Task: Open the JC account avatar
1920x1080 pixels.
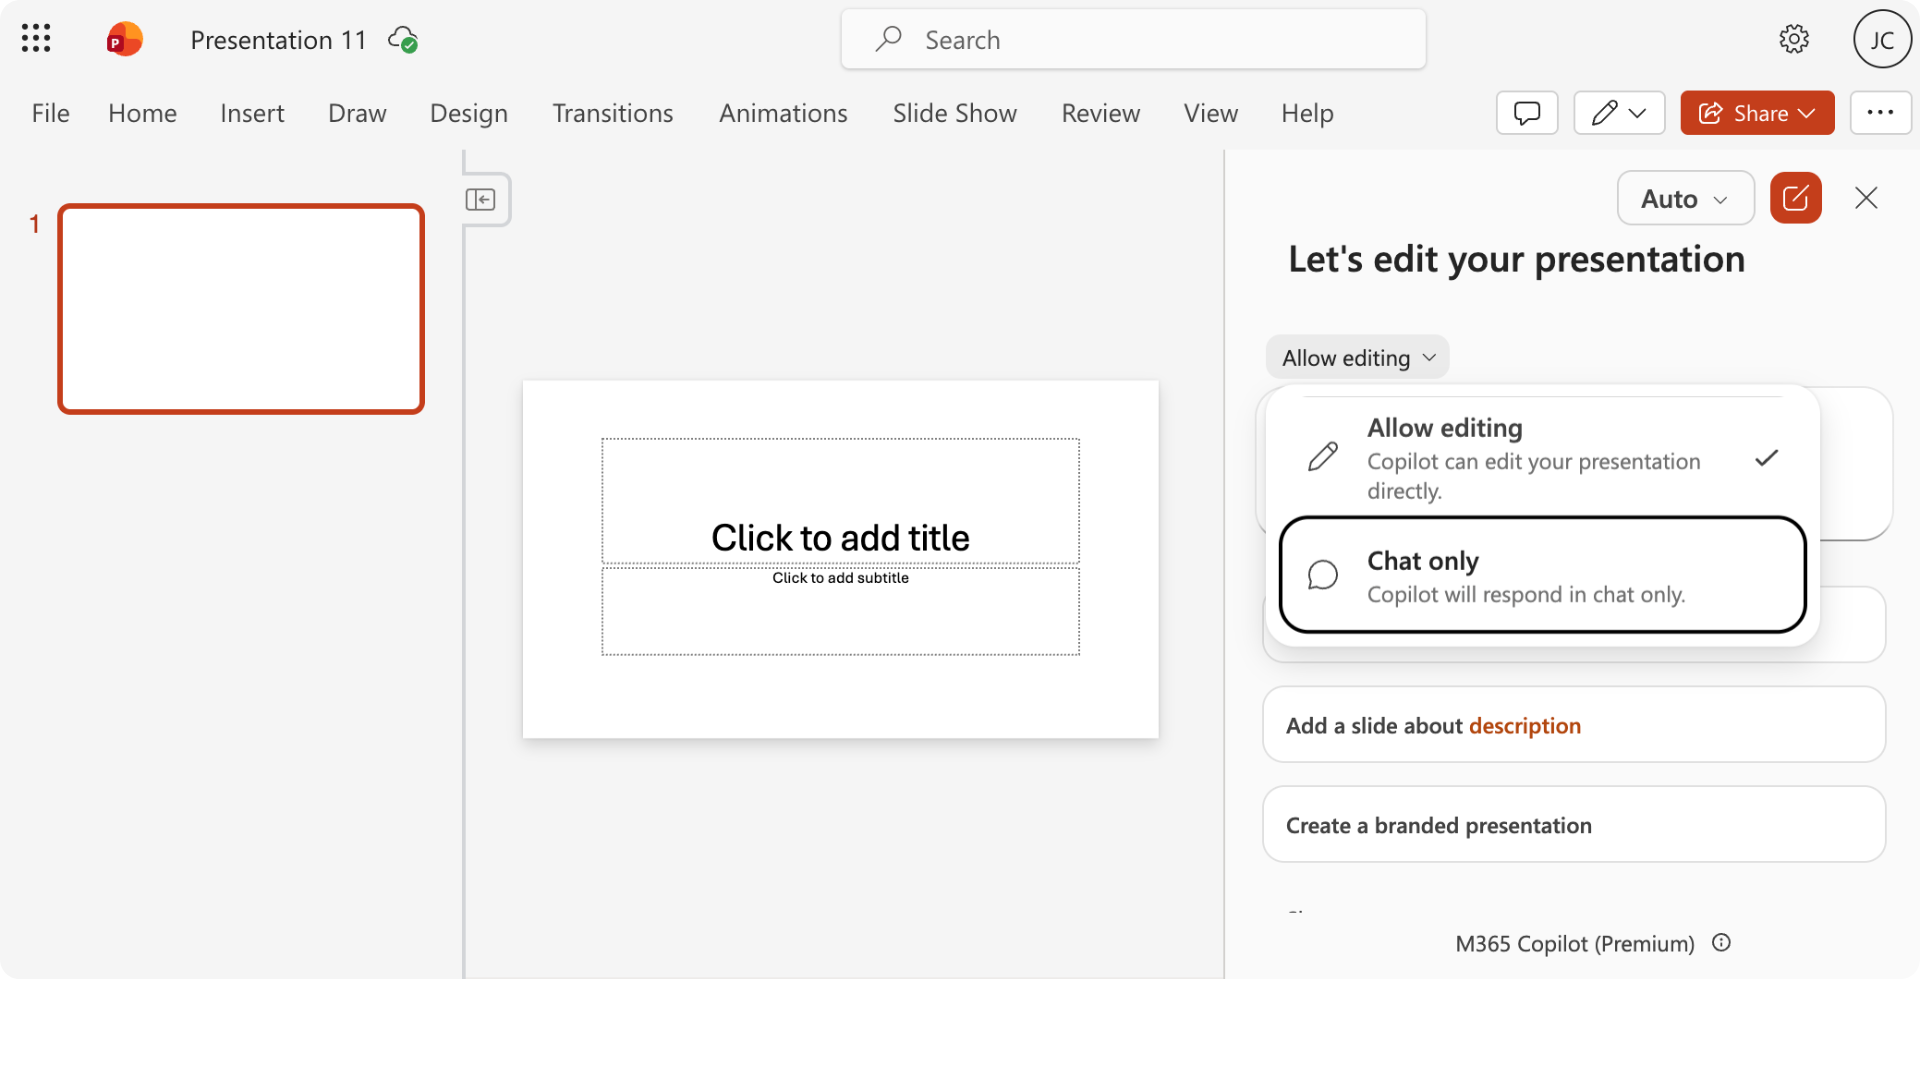Action: (1882, 39)
